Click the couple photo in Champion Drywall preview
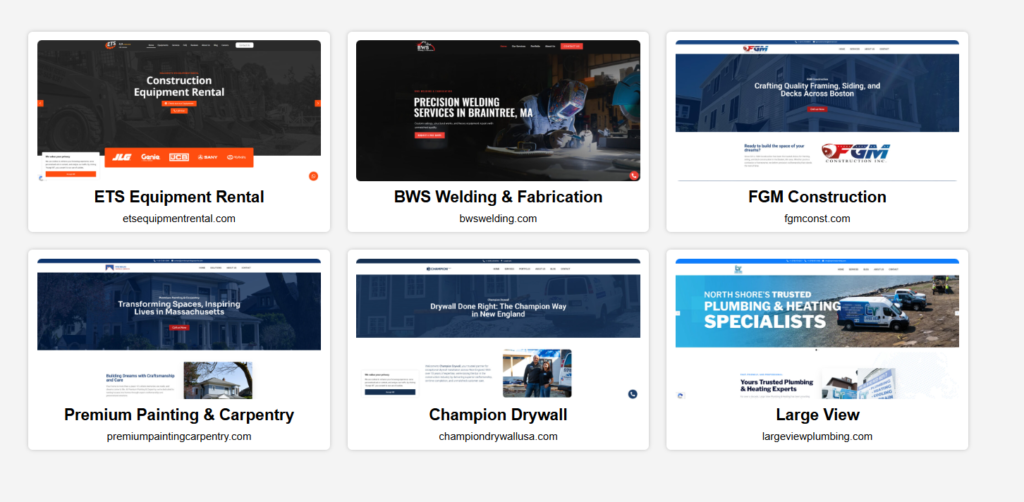The image size is (1024, 502). tap(537, 373)
